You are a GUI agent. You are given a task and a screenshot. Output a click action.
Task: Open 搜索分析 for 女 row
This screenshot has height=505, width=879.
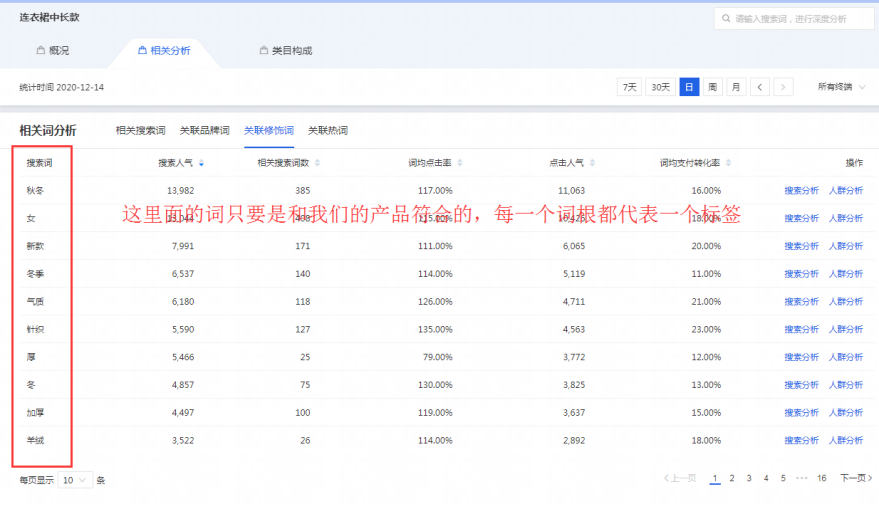click(x=802, y=218)
